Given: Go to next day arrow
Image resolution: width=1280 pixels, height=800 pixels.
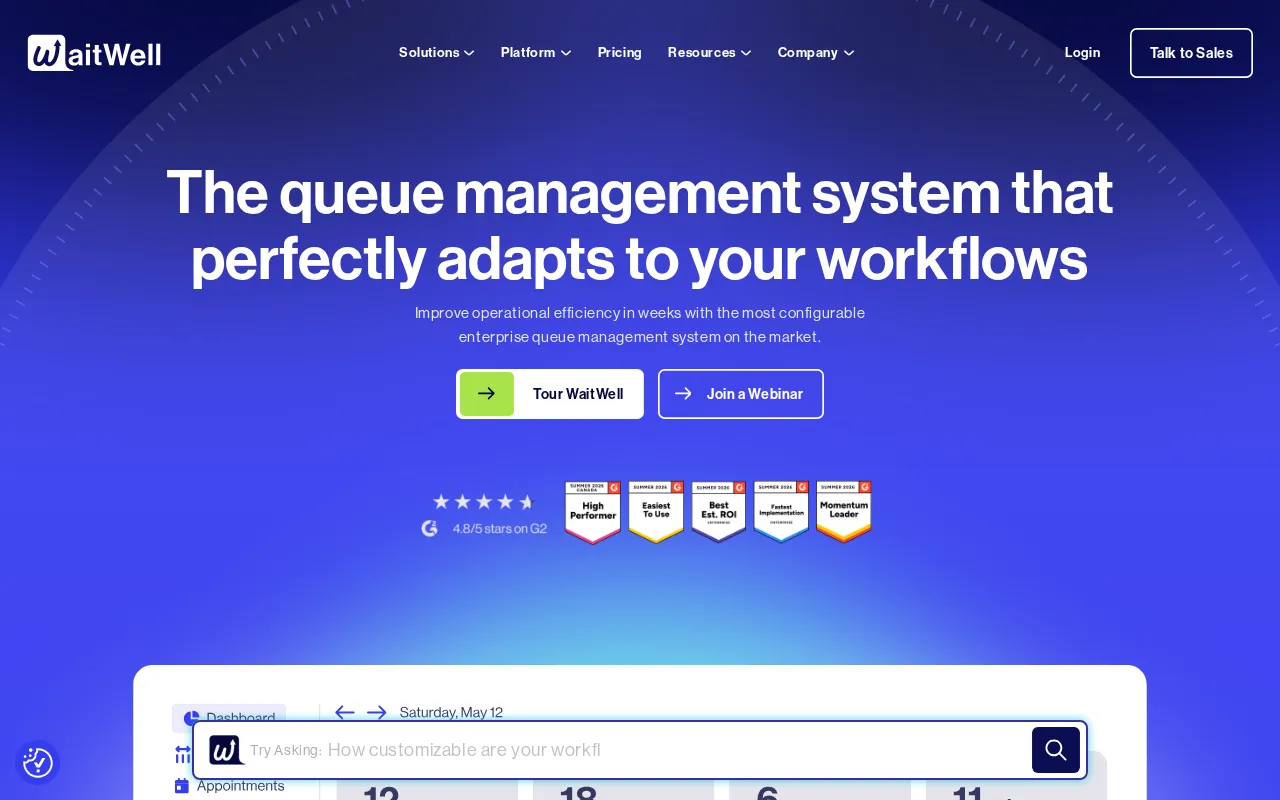Looking at the screenshot, I should (377, 712).
